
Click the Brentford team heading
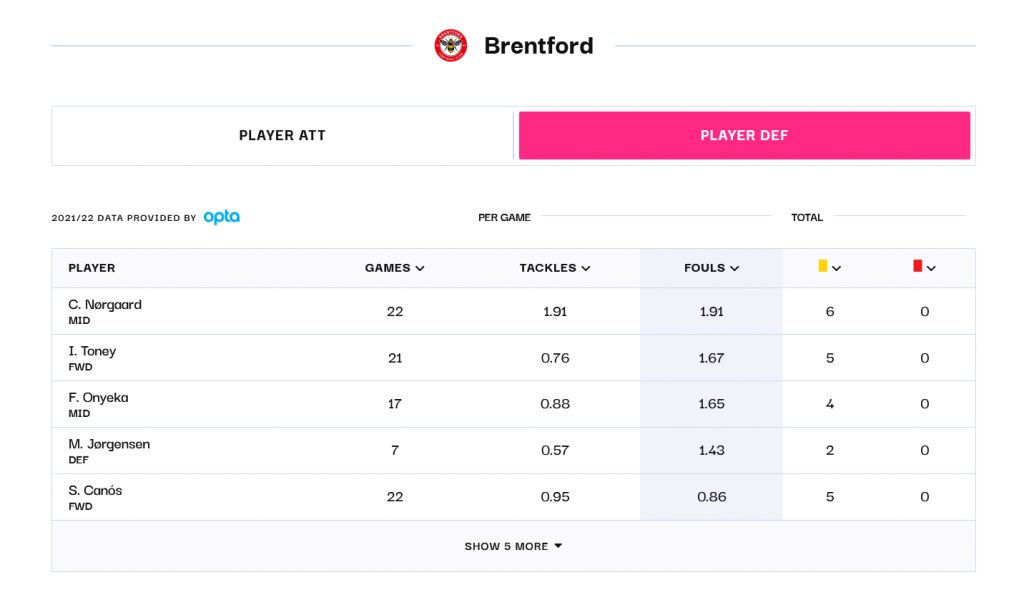click(538, 46)
